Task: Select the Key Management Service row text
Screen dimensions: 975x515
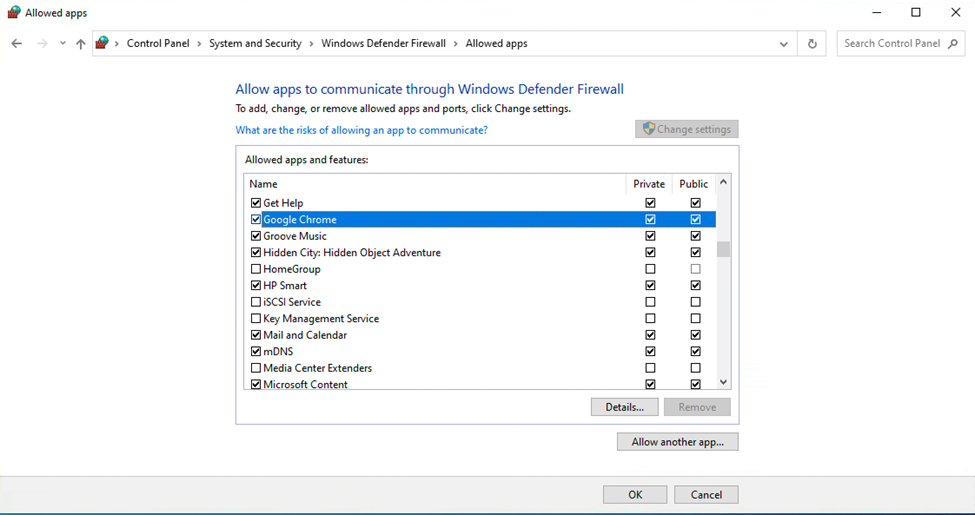Action: 321,318
